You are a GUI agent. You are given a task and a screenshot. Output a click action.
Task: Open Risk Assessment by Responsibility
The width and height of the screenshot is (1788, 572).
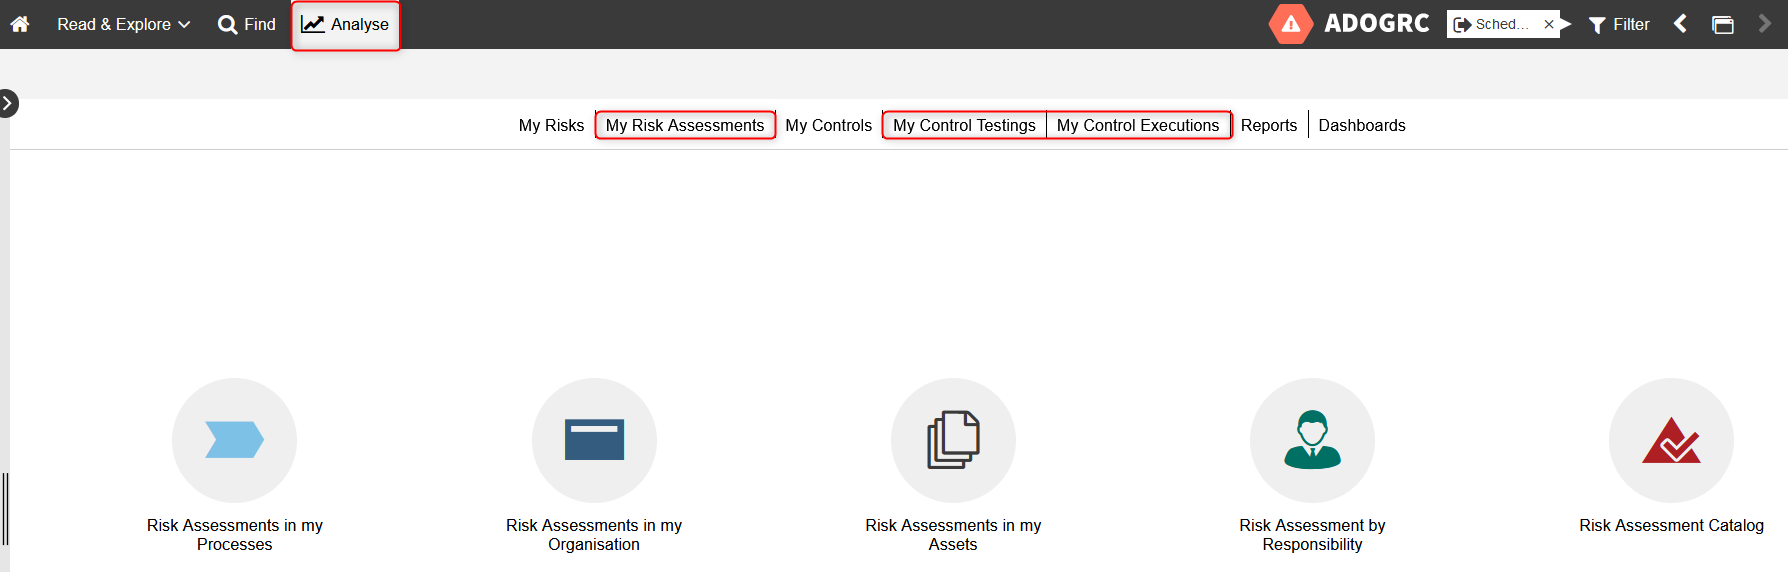click(x=1312, y=440)
